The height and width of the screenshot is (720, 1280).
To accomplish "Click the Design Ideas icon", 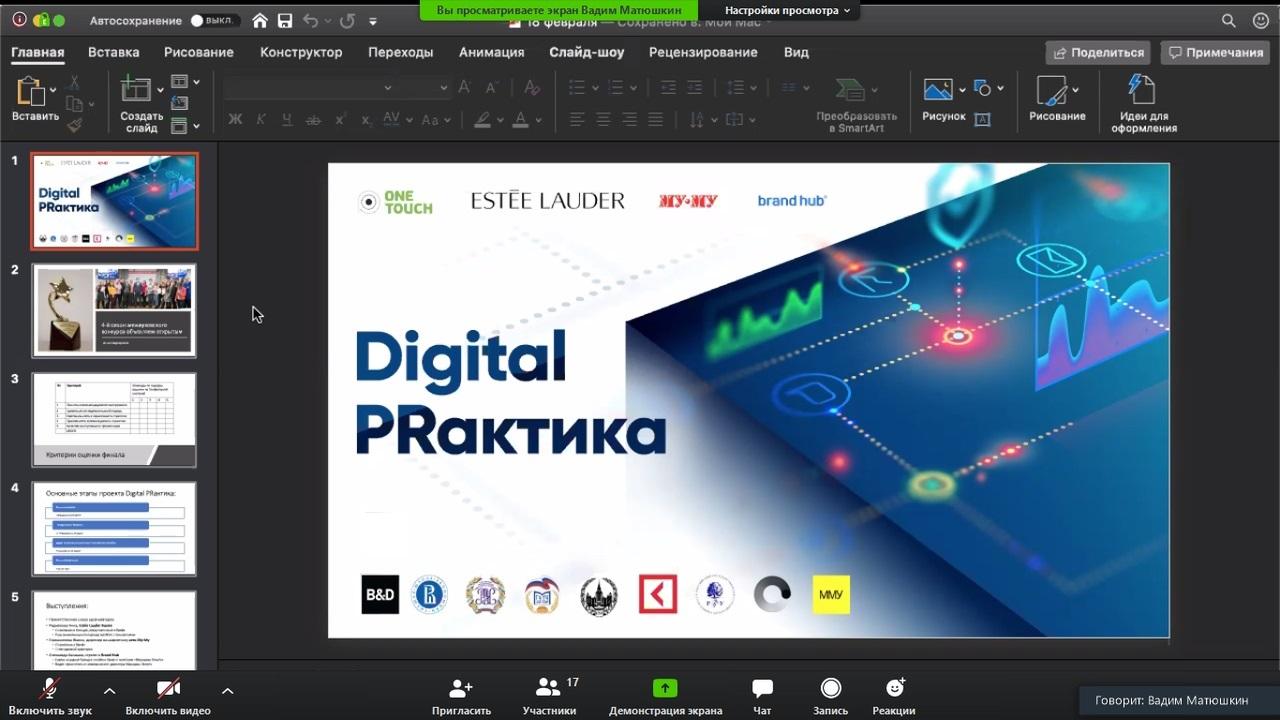I will pyautogui.click(x=1142, y=90).
